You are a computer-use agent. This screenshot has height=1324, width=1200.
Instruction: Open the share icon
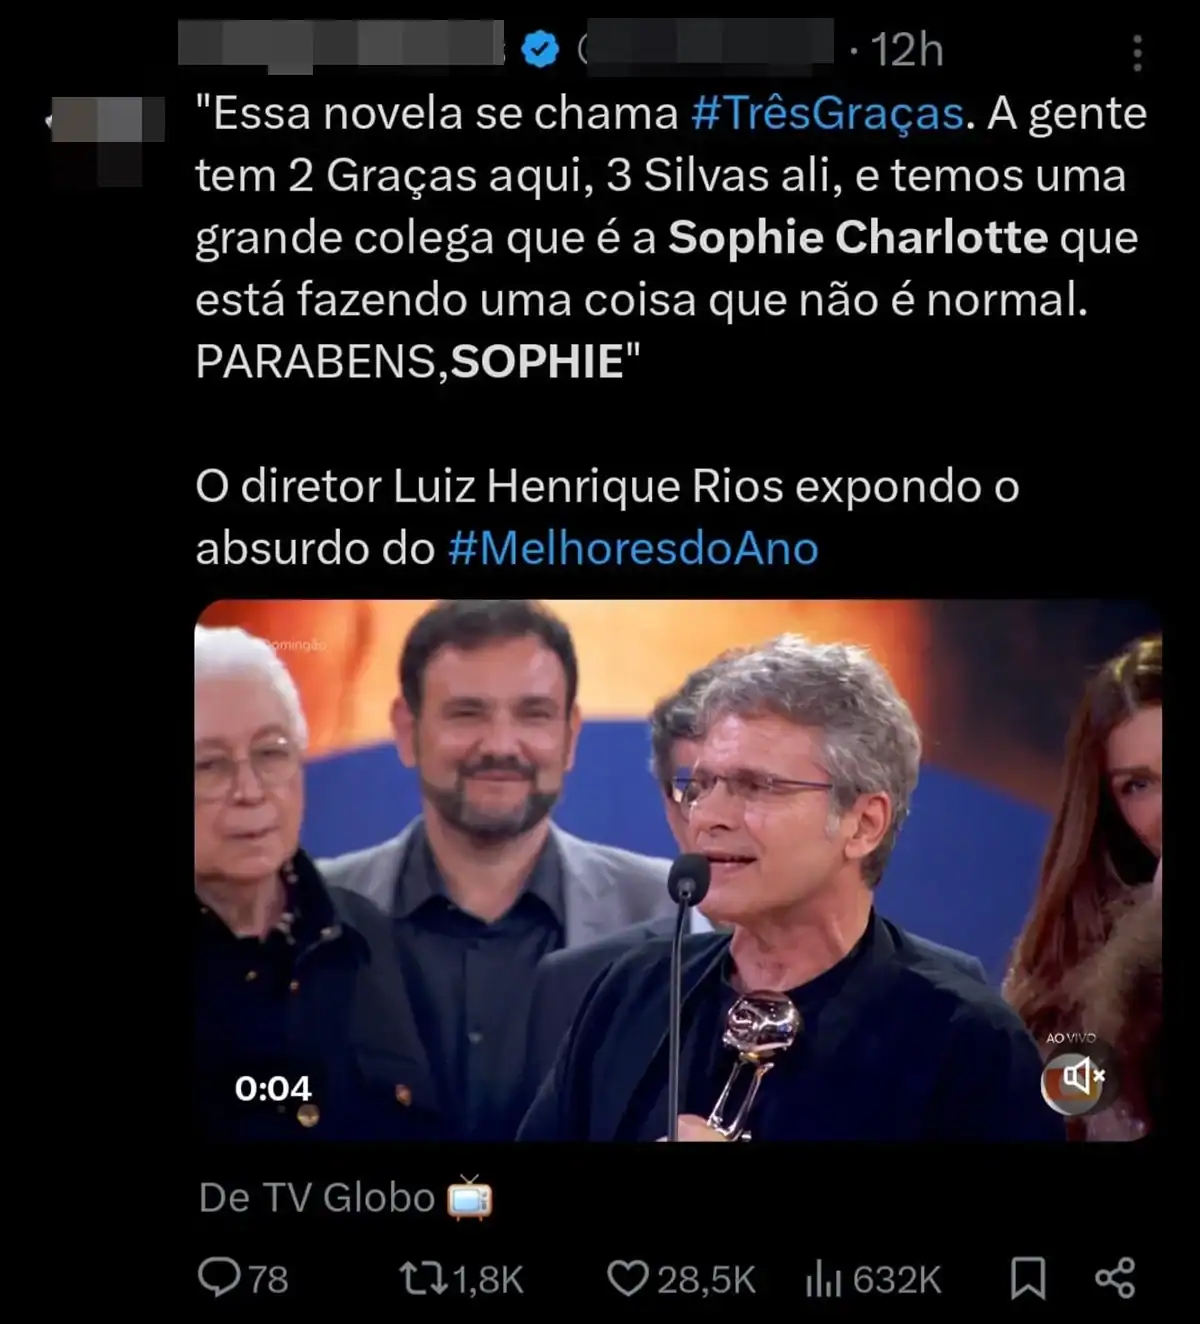1115,1278
